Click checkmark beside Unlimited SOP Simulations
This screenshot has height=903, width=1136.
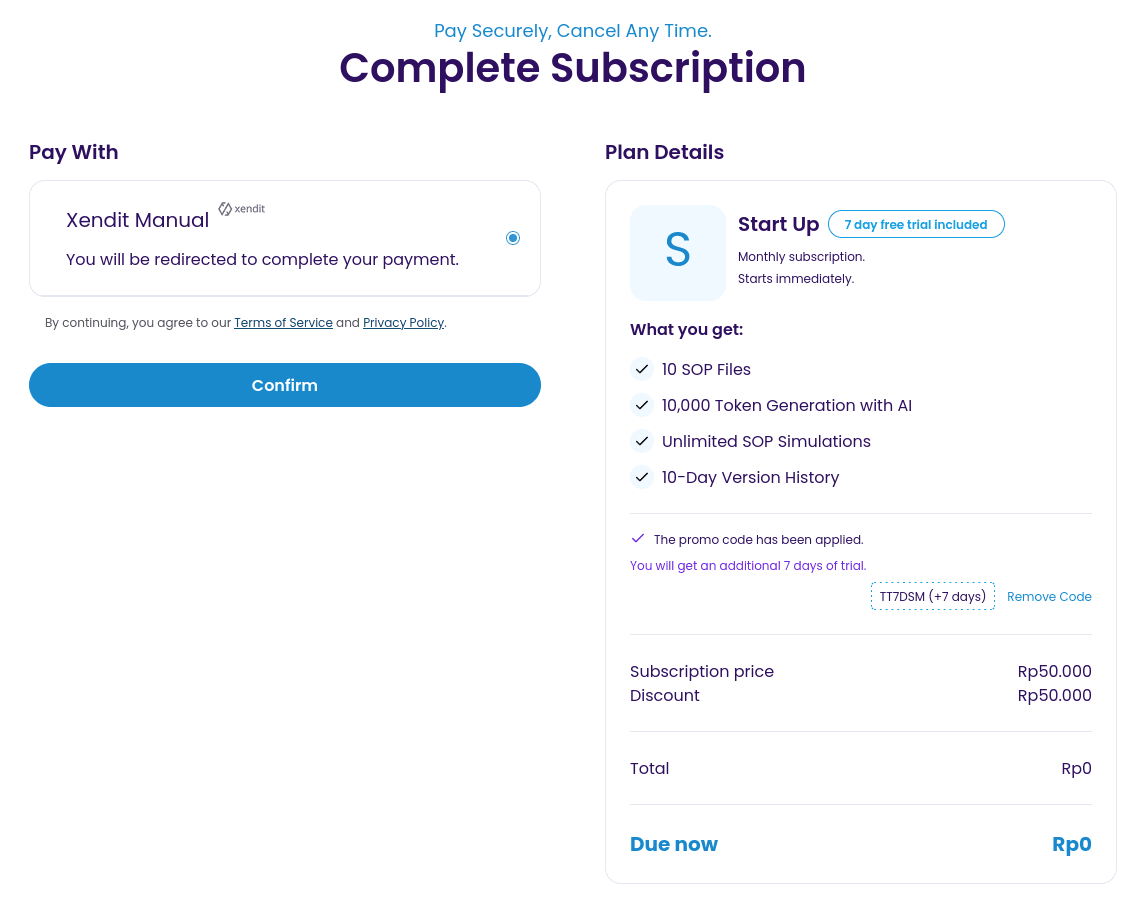click(641, 441)
